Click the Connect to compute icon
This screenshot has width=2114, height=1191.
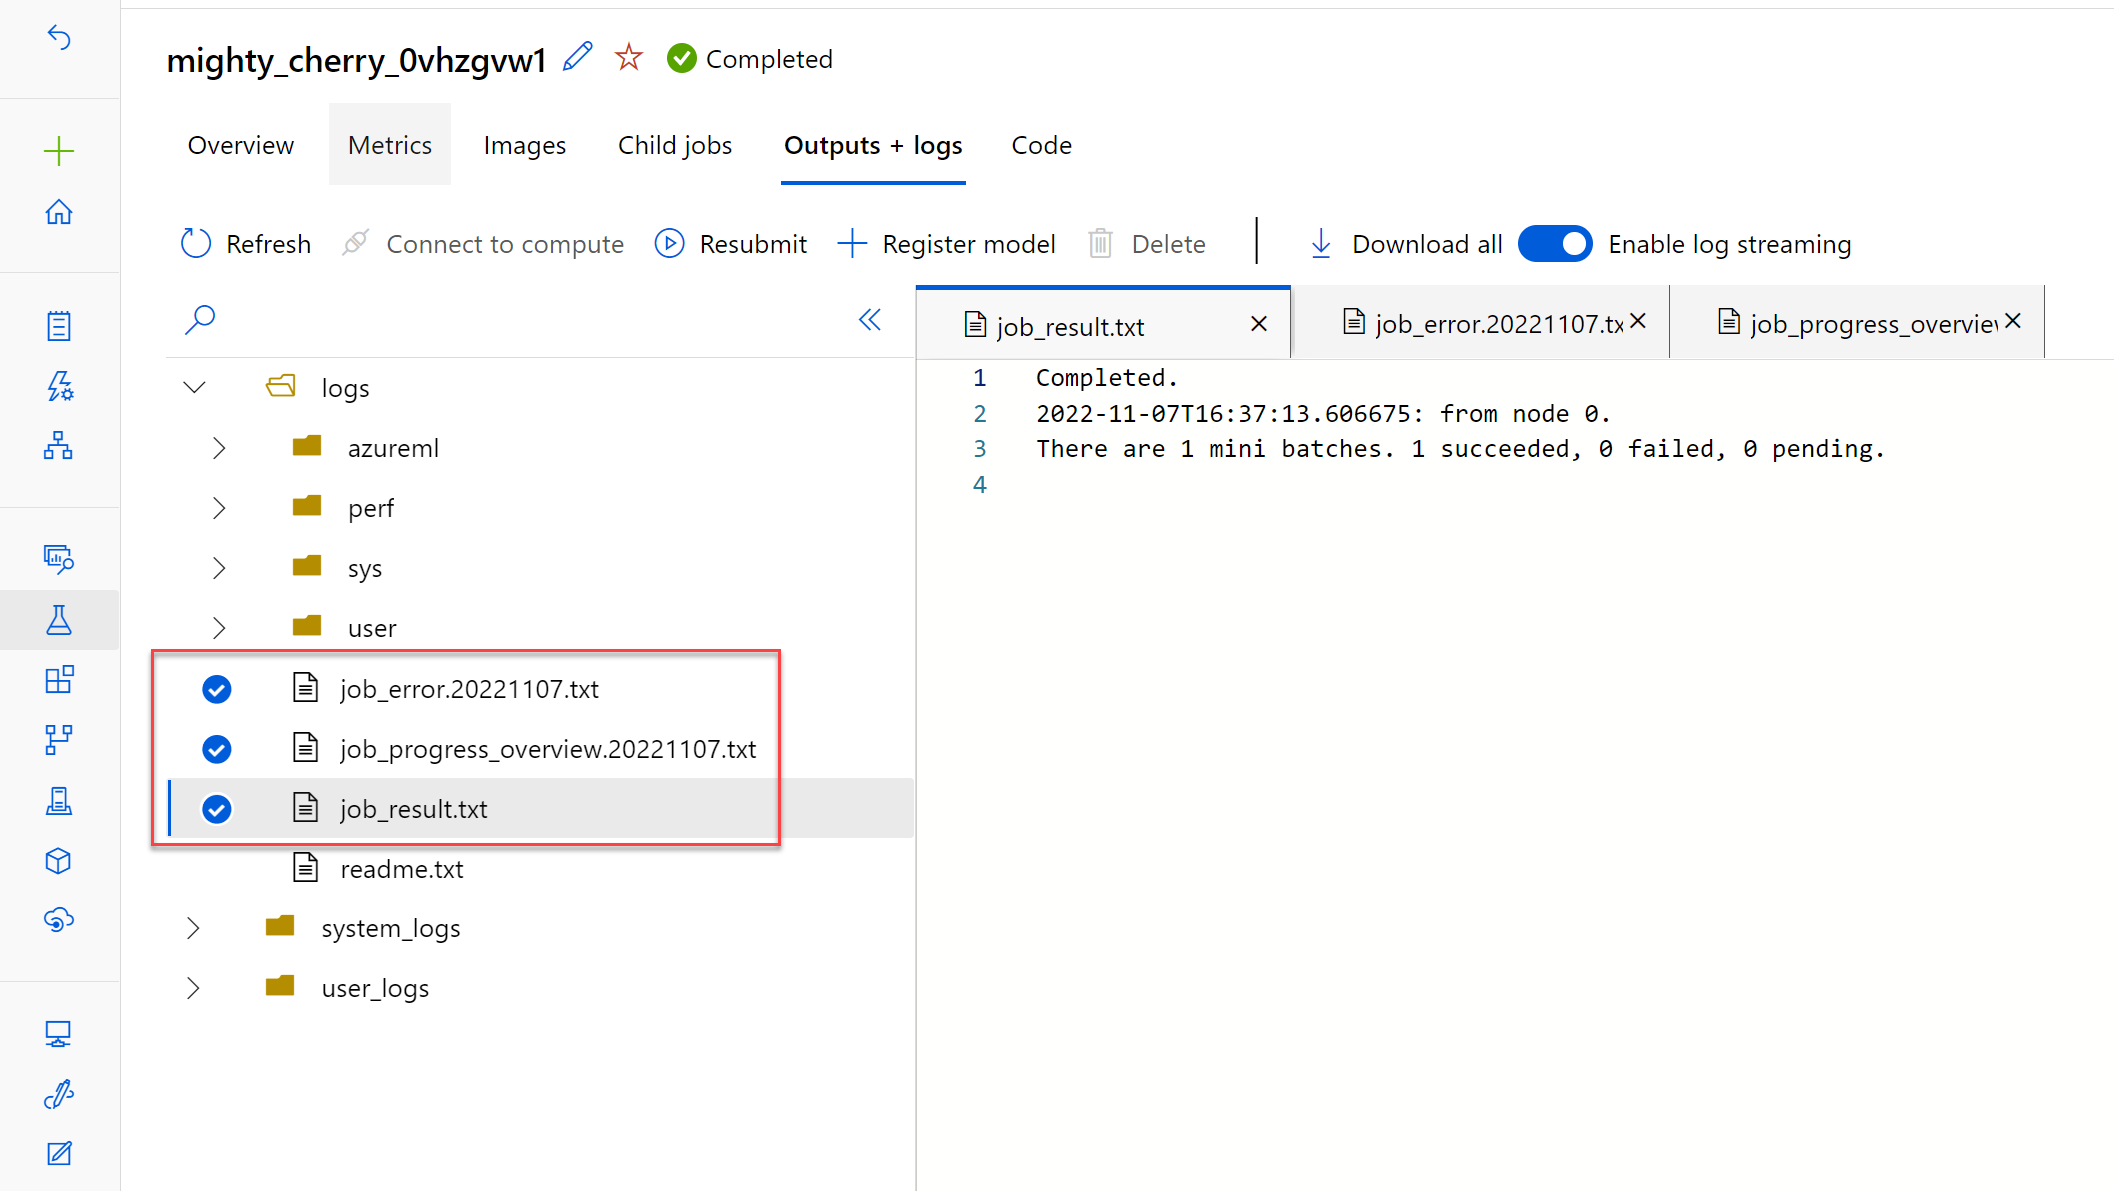point(357,244)
